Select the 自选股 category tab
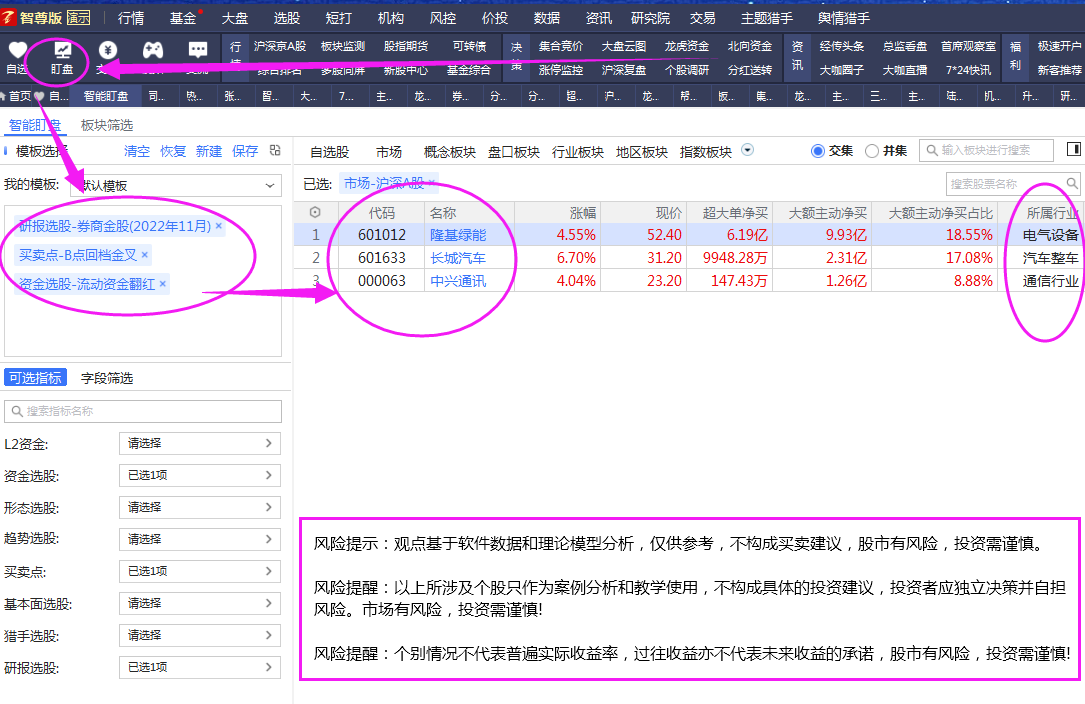1085x704 pixels. coord(329,152)
